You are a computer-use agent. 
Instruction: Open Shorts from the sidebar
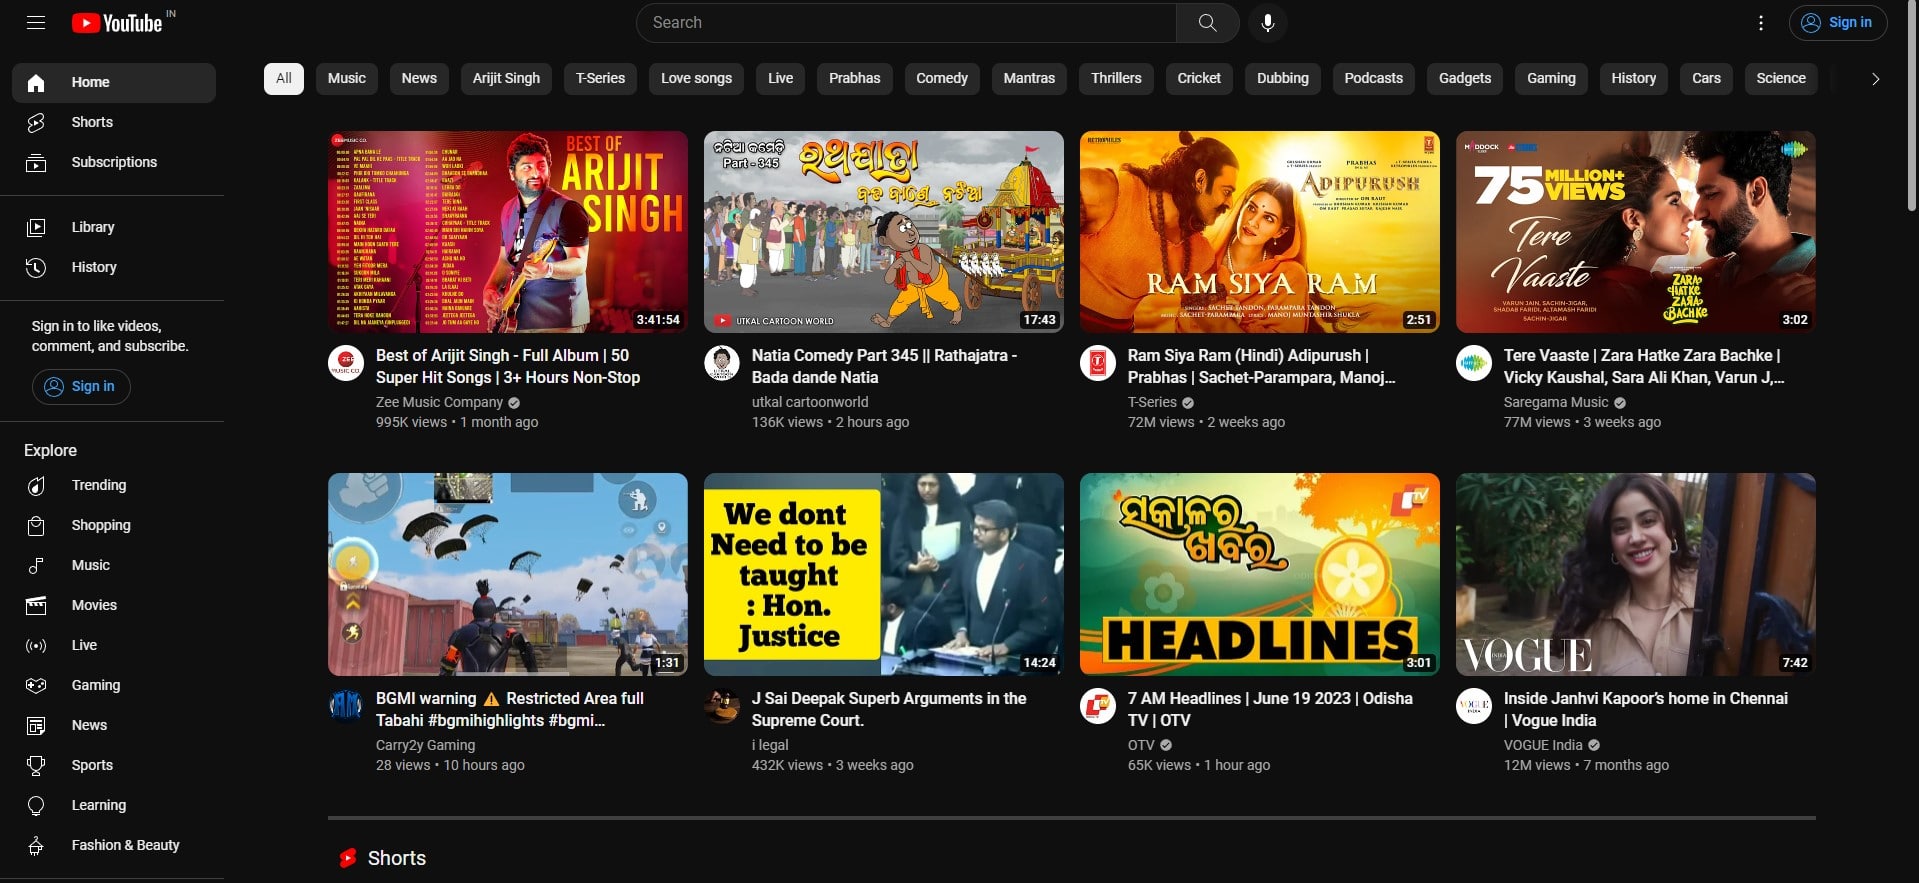[x=114, y=122]
